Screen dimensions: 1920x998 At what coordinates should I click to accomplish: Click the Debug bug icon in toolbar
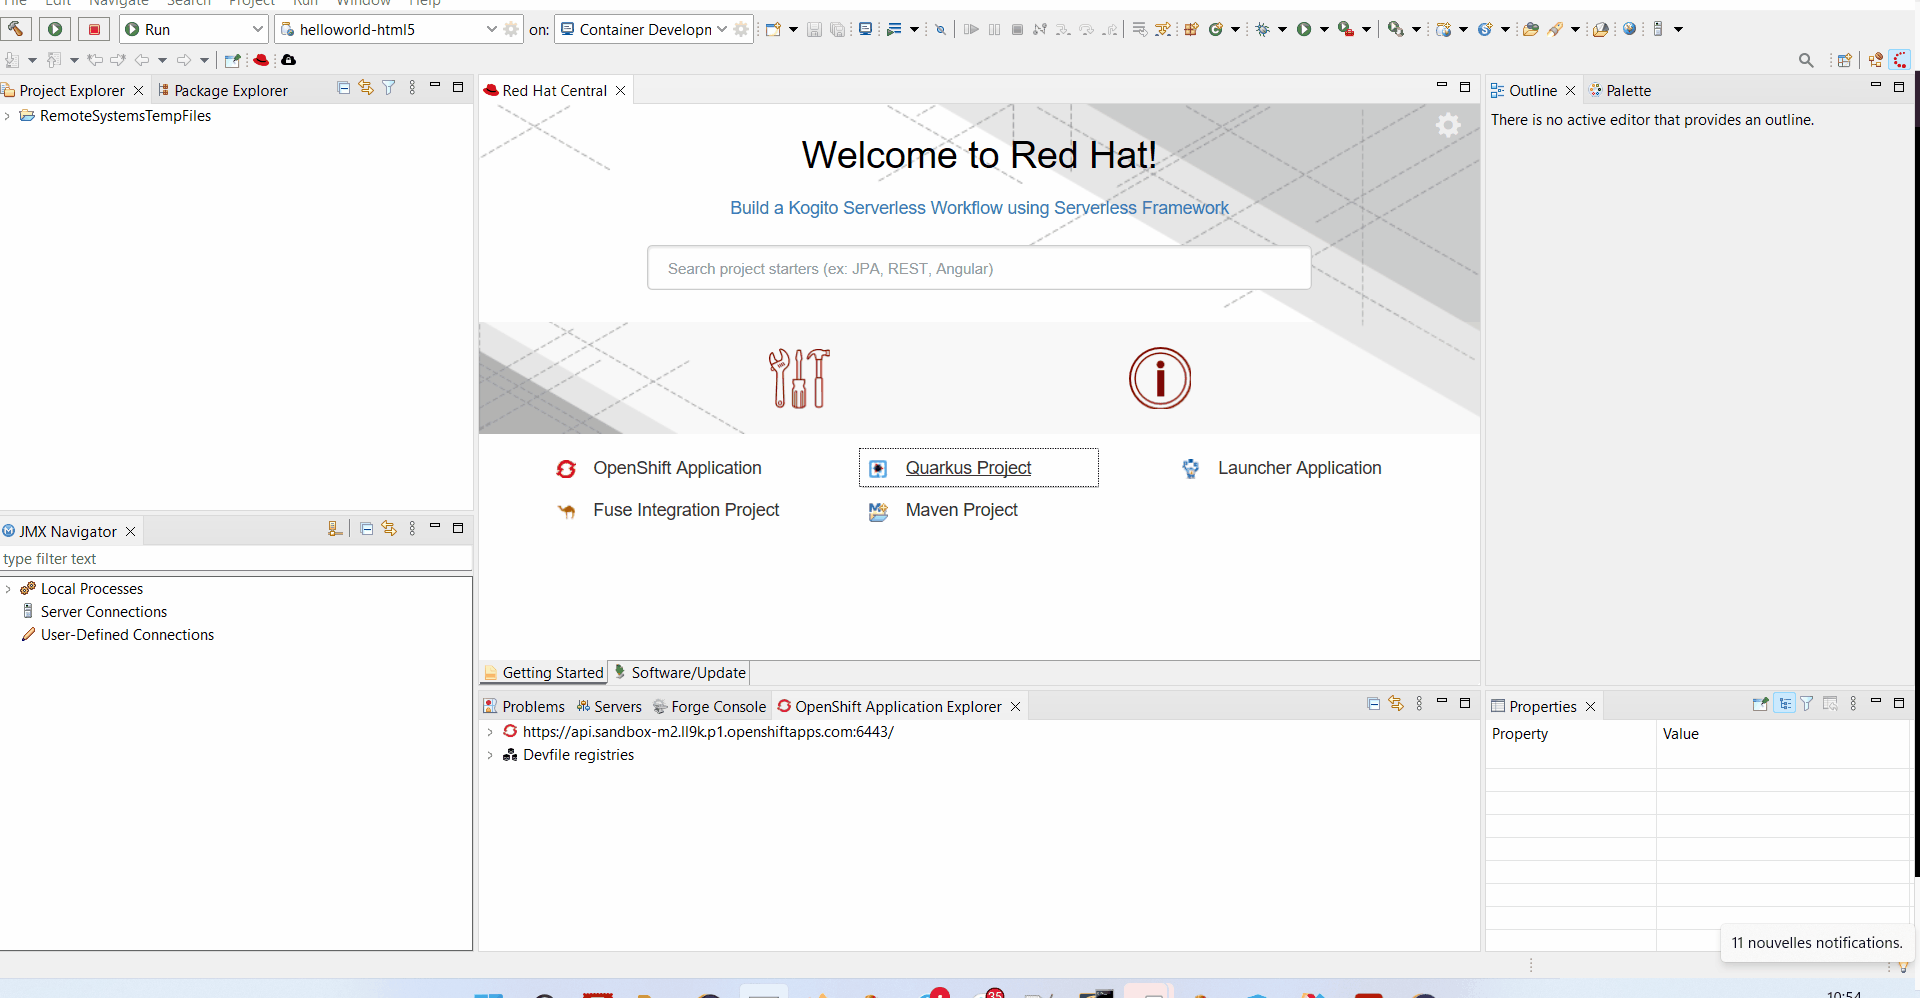point(1263,29)
